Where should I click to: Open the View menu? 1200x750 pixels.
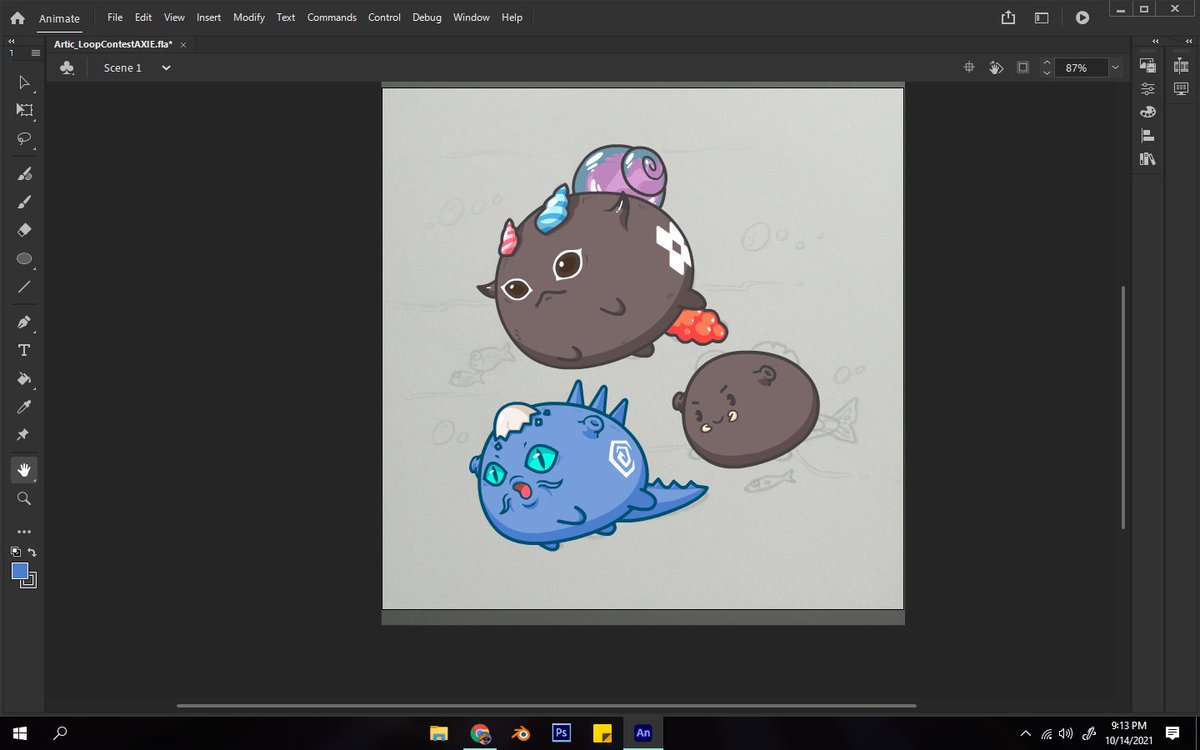point(175,18)
